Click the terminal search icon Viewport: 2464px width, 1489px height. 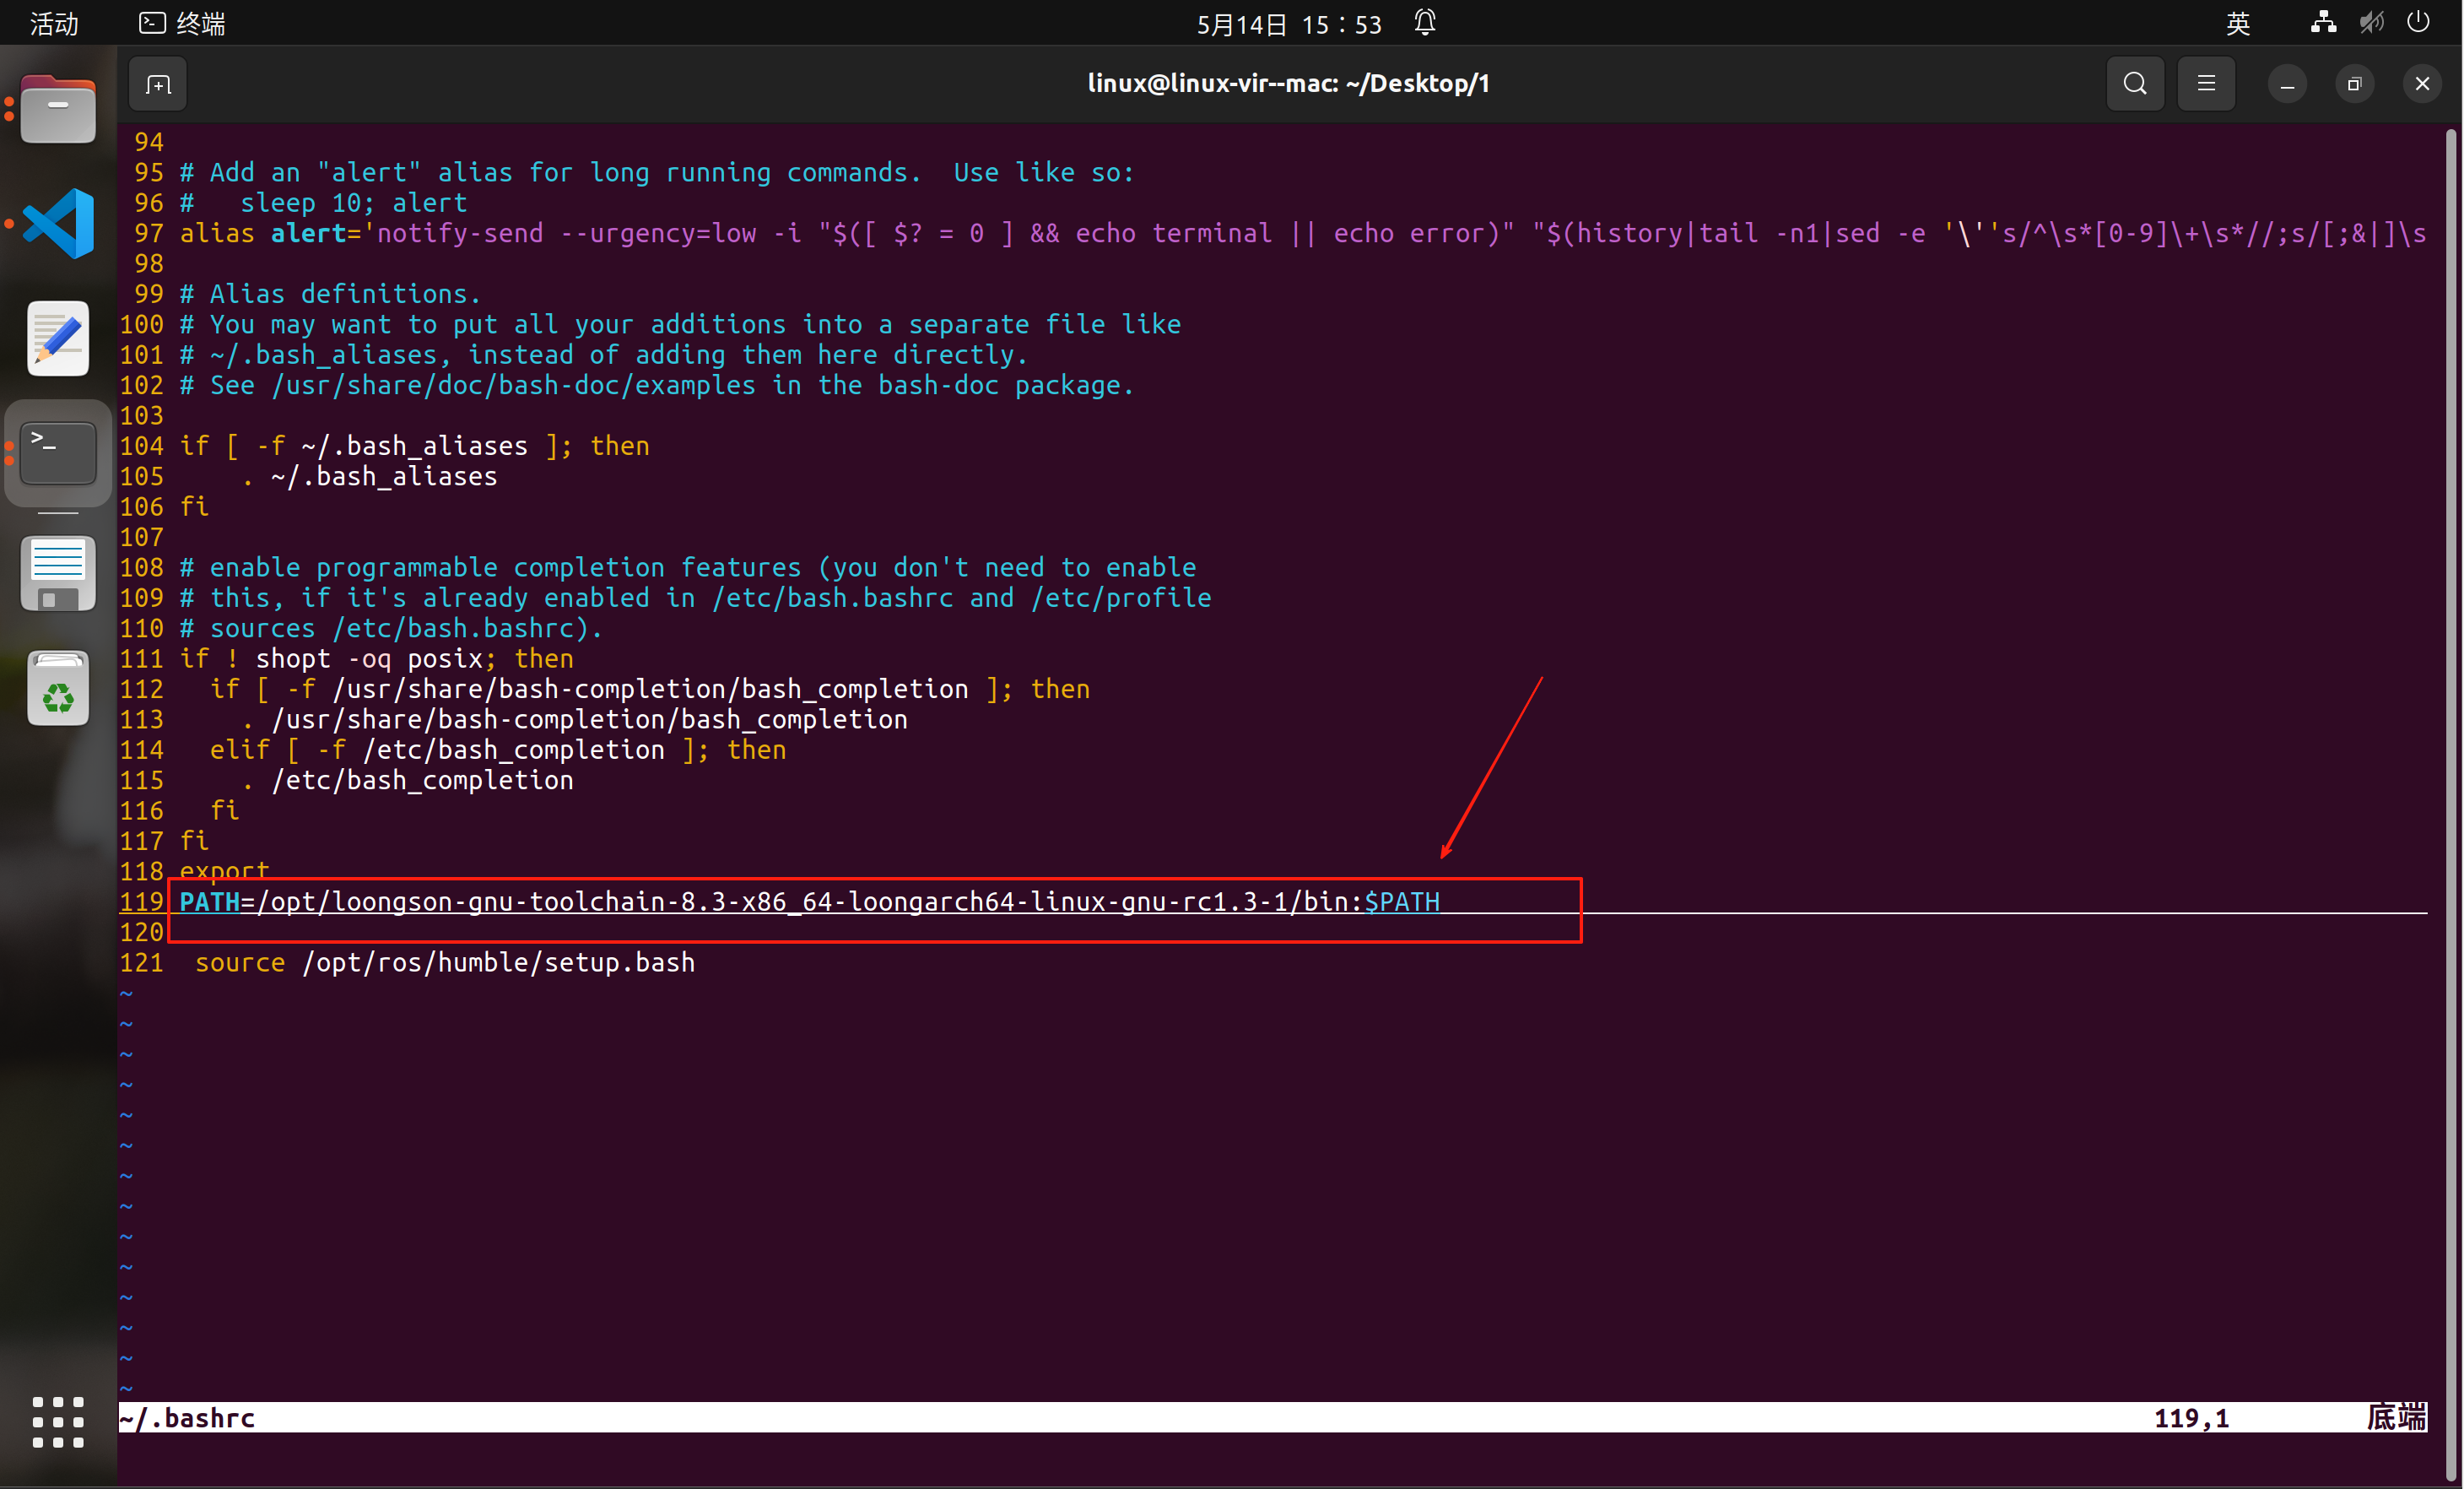[x=2134, y=84]
